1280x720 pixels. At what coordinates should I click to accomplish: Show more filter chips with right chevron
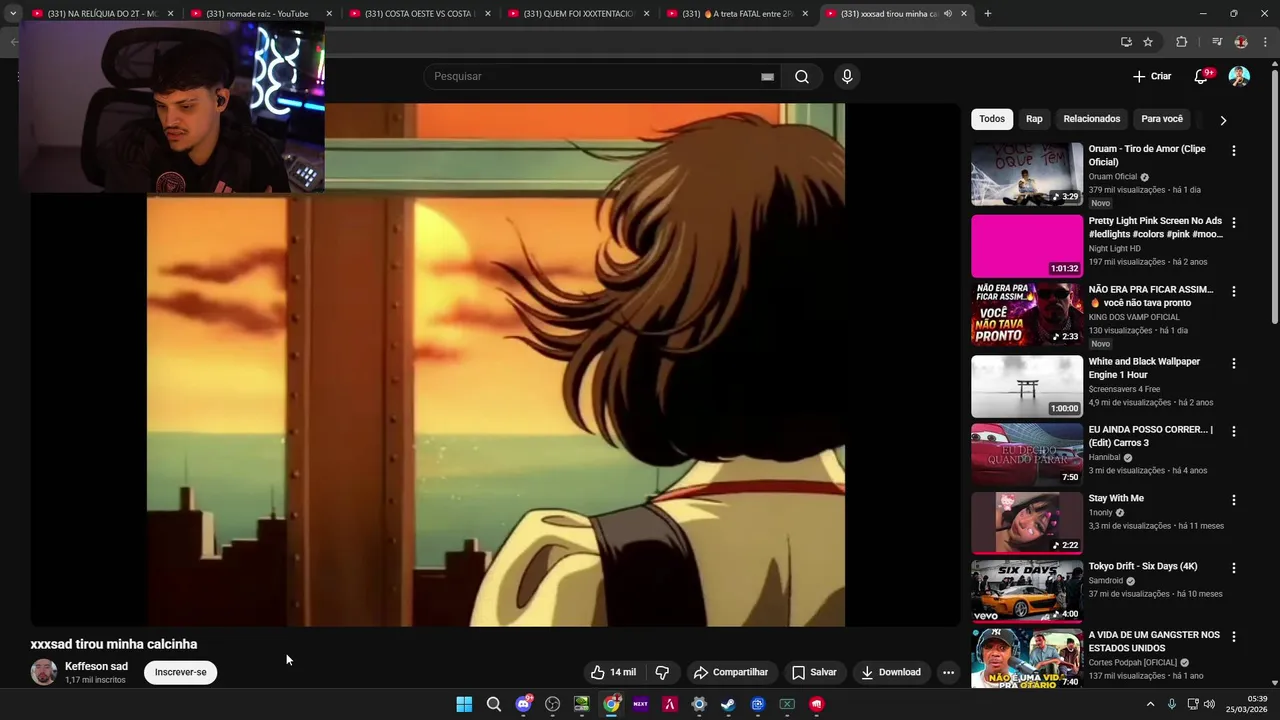(x=1223, y=120)
